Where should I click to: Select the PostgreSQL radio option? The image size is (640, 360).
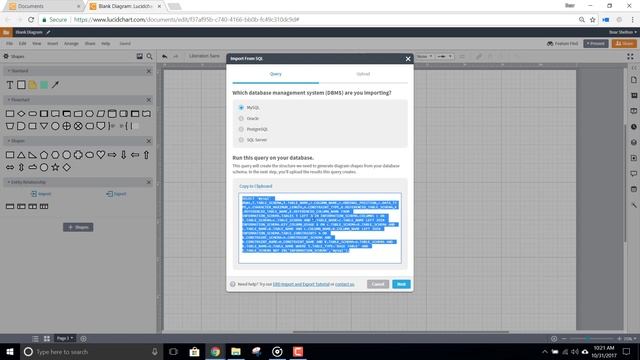tap(241, 129)
